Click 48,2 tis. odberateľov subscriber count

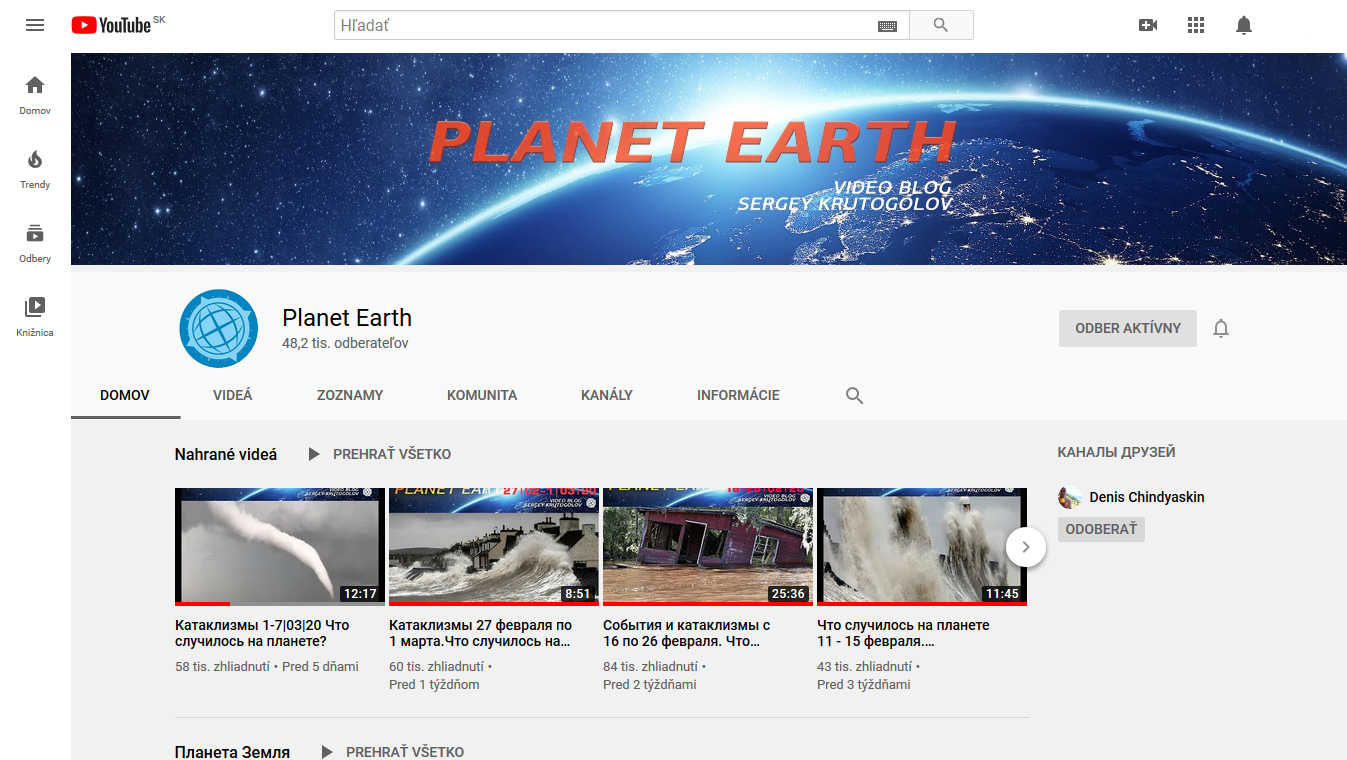click(x=345, y=343)
